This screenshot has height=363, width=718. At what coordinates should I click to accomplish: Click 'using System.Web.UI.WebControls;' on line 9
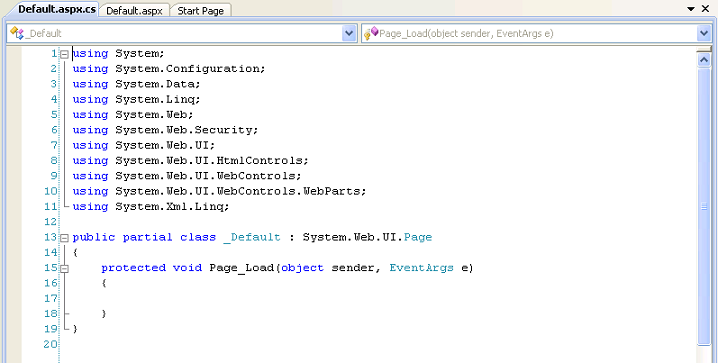pyautogui.click(x=187, y=176)
